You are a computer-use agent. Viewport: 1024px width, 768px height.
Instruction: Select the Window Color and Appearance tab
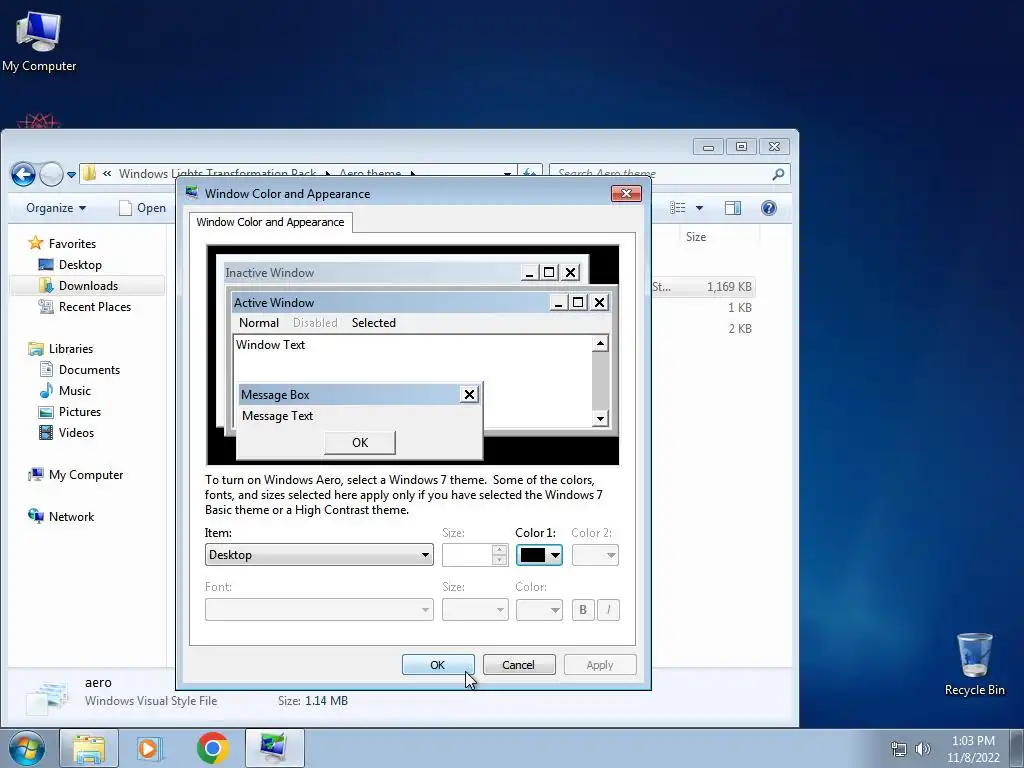[270, 222]
